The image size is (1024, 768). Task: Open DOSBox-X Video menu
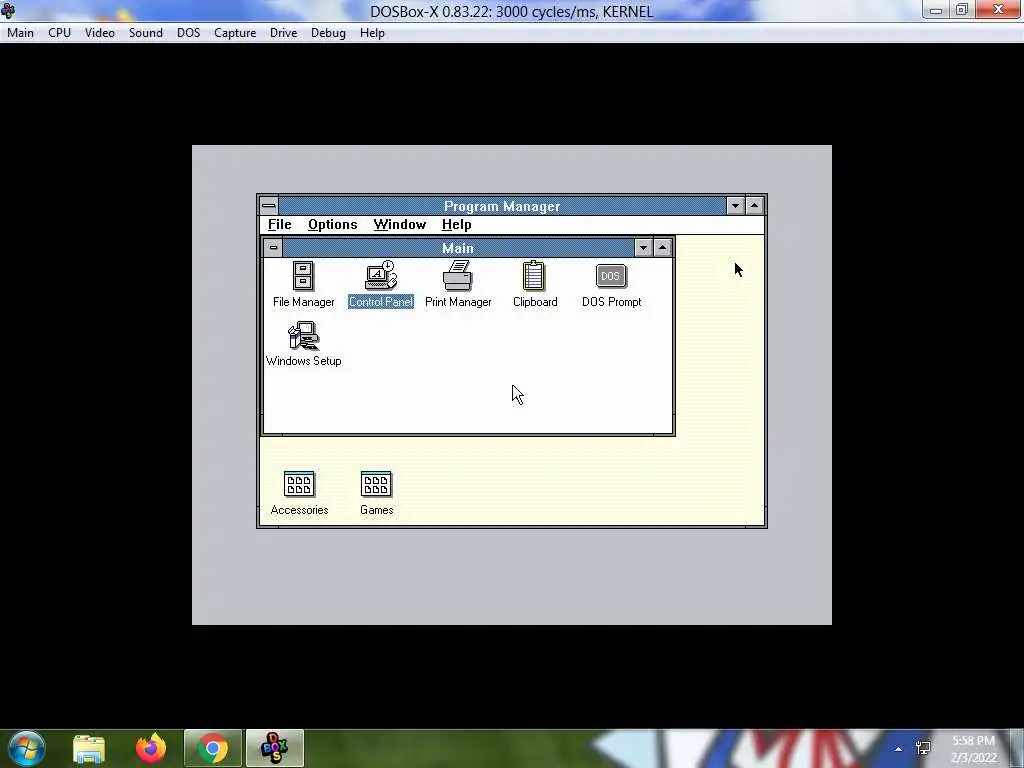point(99,33)
